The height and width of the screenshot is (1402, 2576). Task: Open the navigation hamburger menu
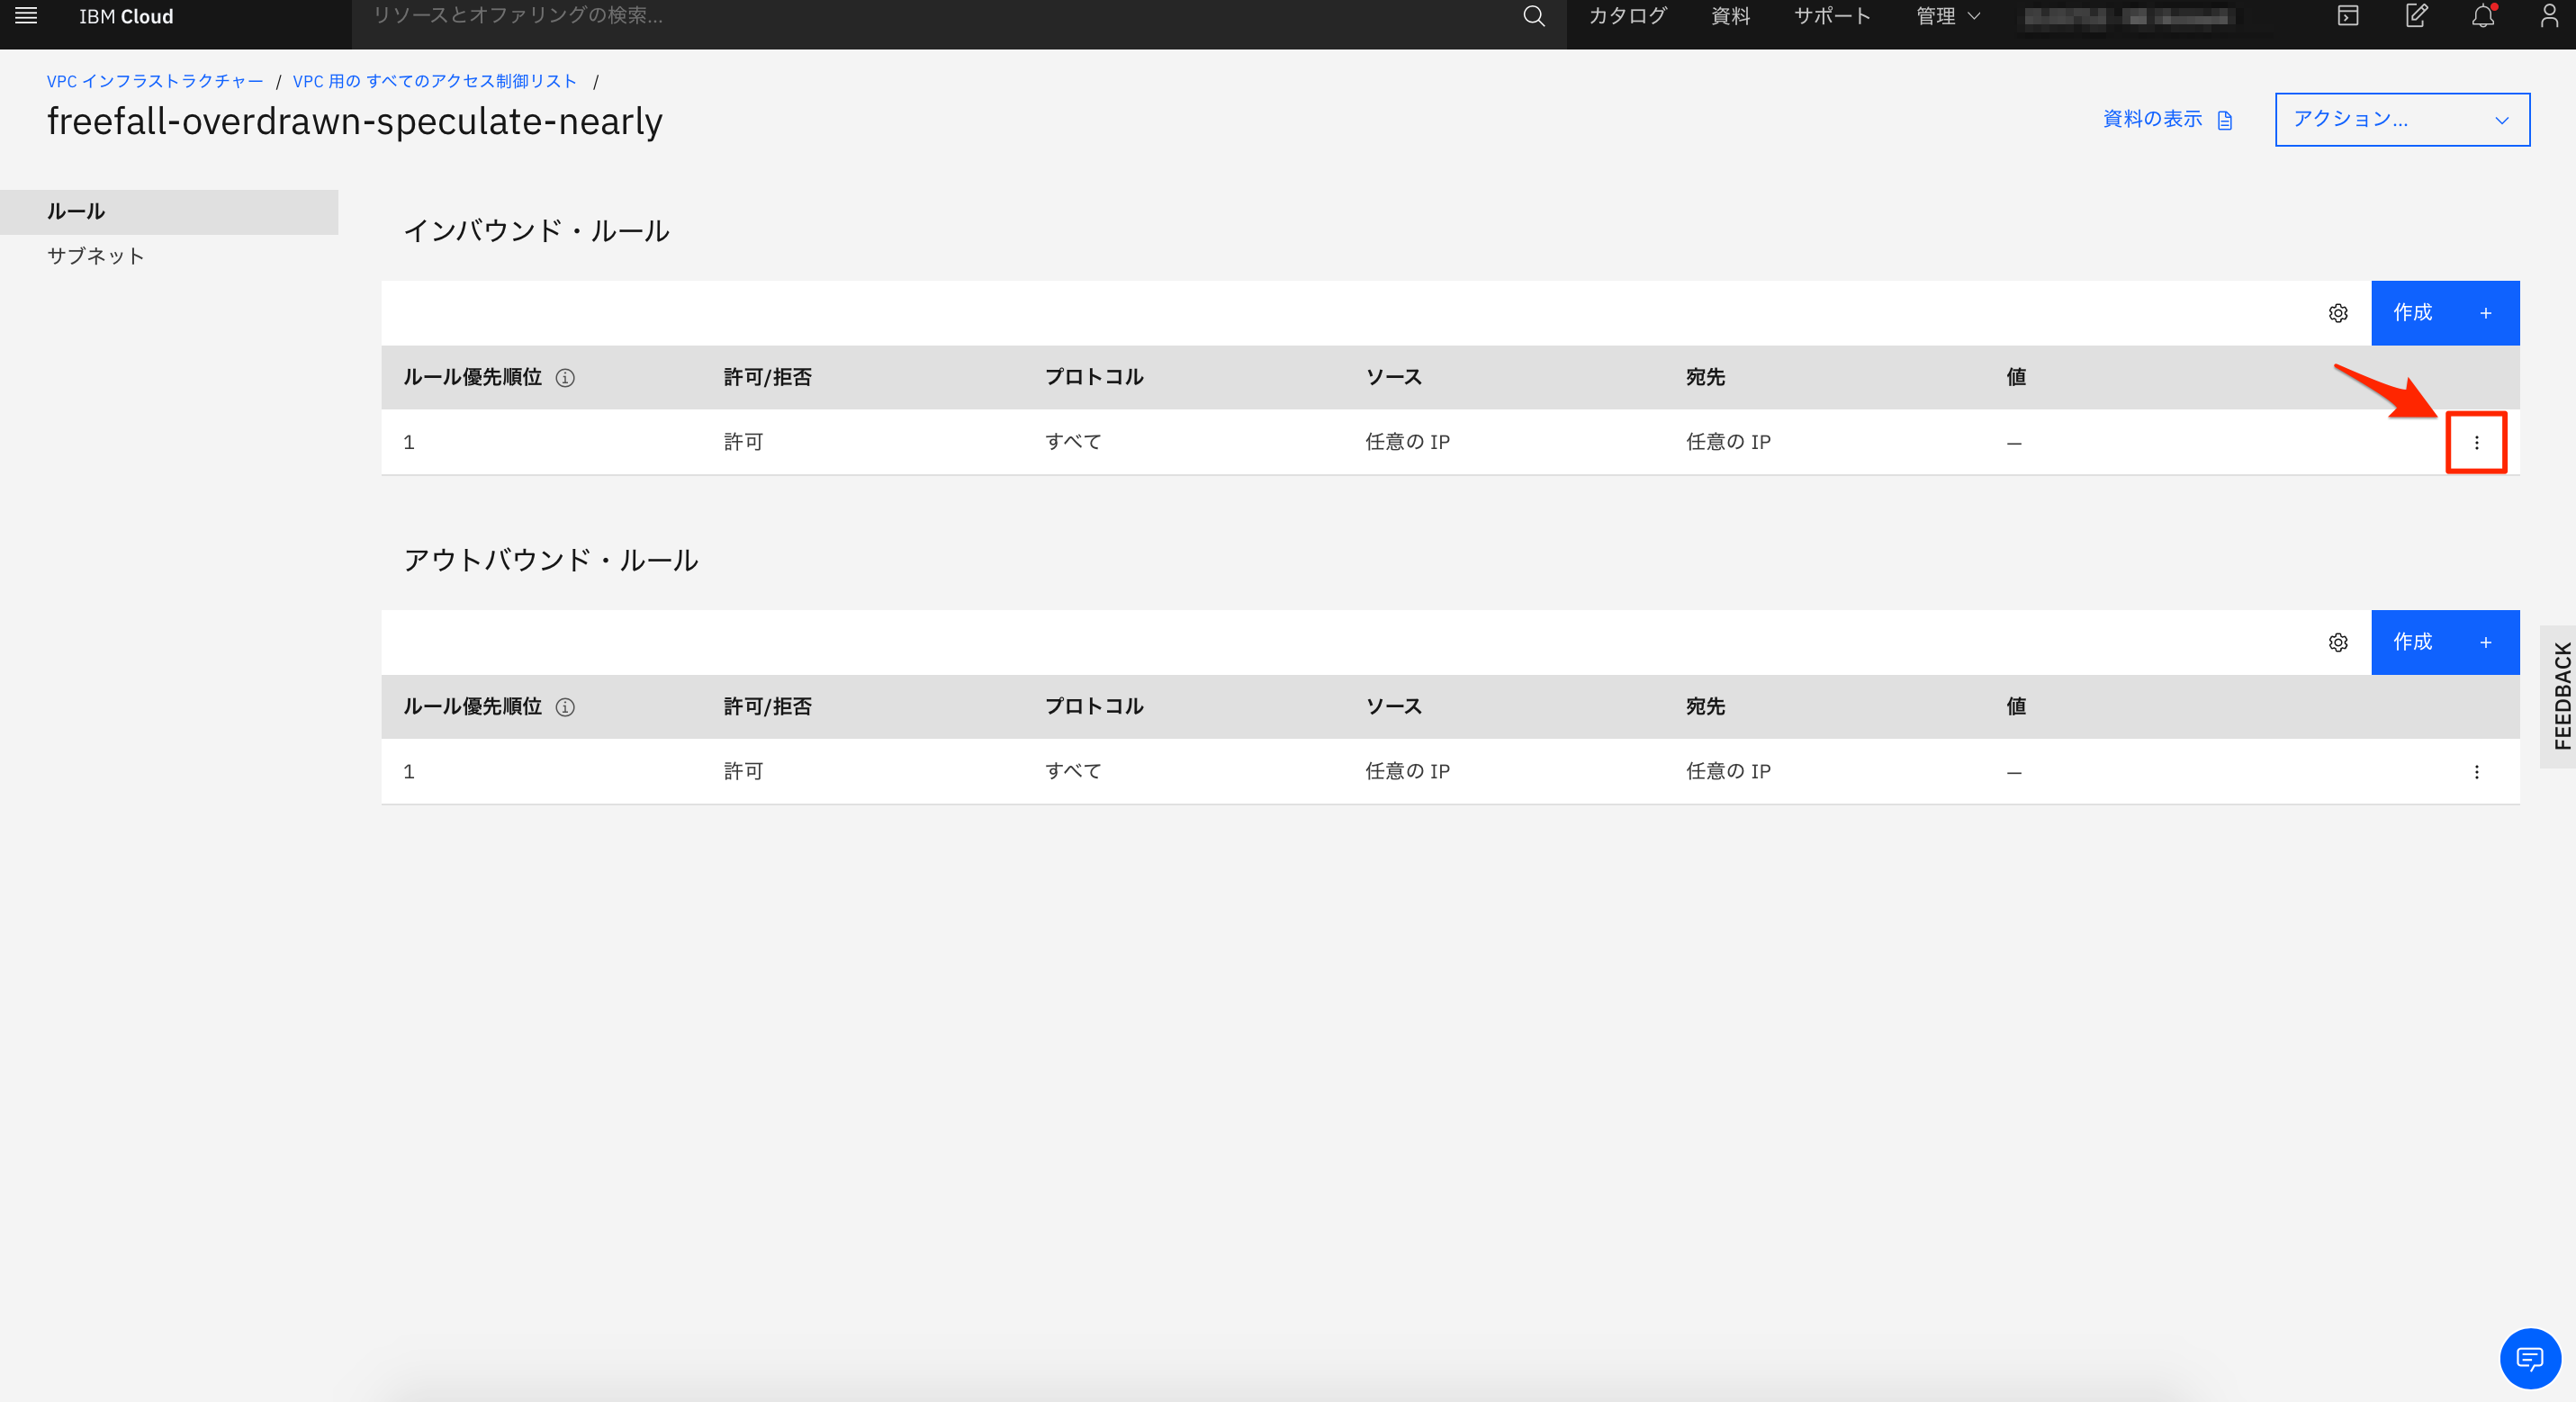tap(25, 16)
